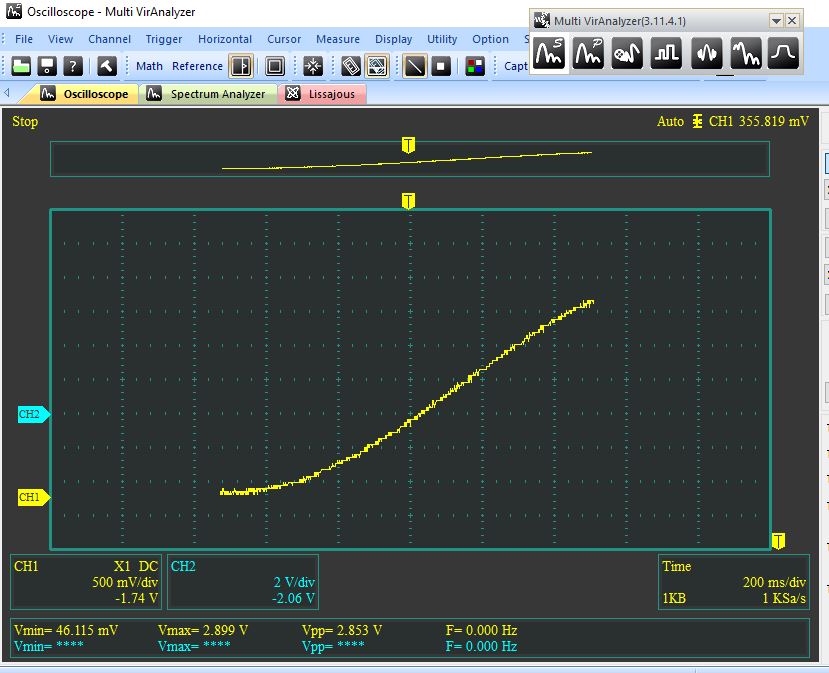This screenshot has width=829, height=673.
Task: Click the hammer tool icon in toolbar
Action: [x=106, y=66]
